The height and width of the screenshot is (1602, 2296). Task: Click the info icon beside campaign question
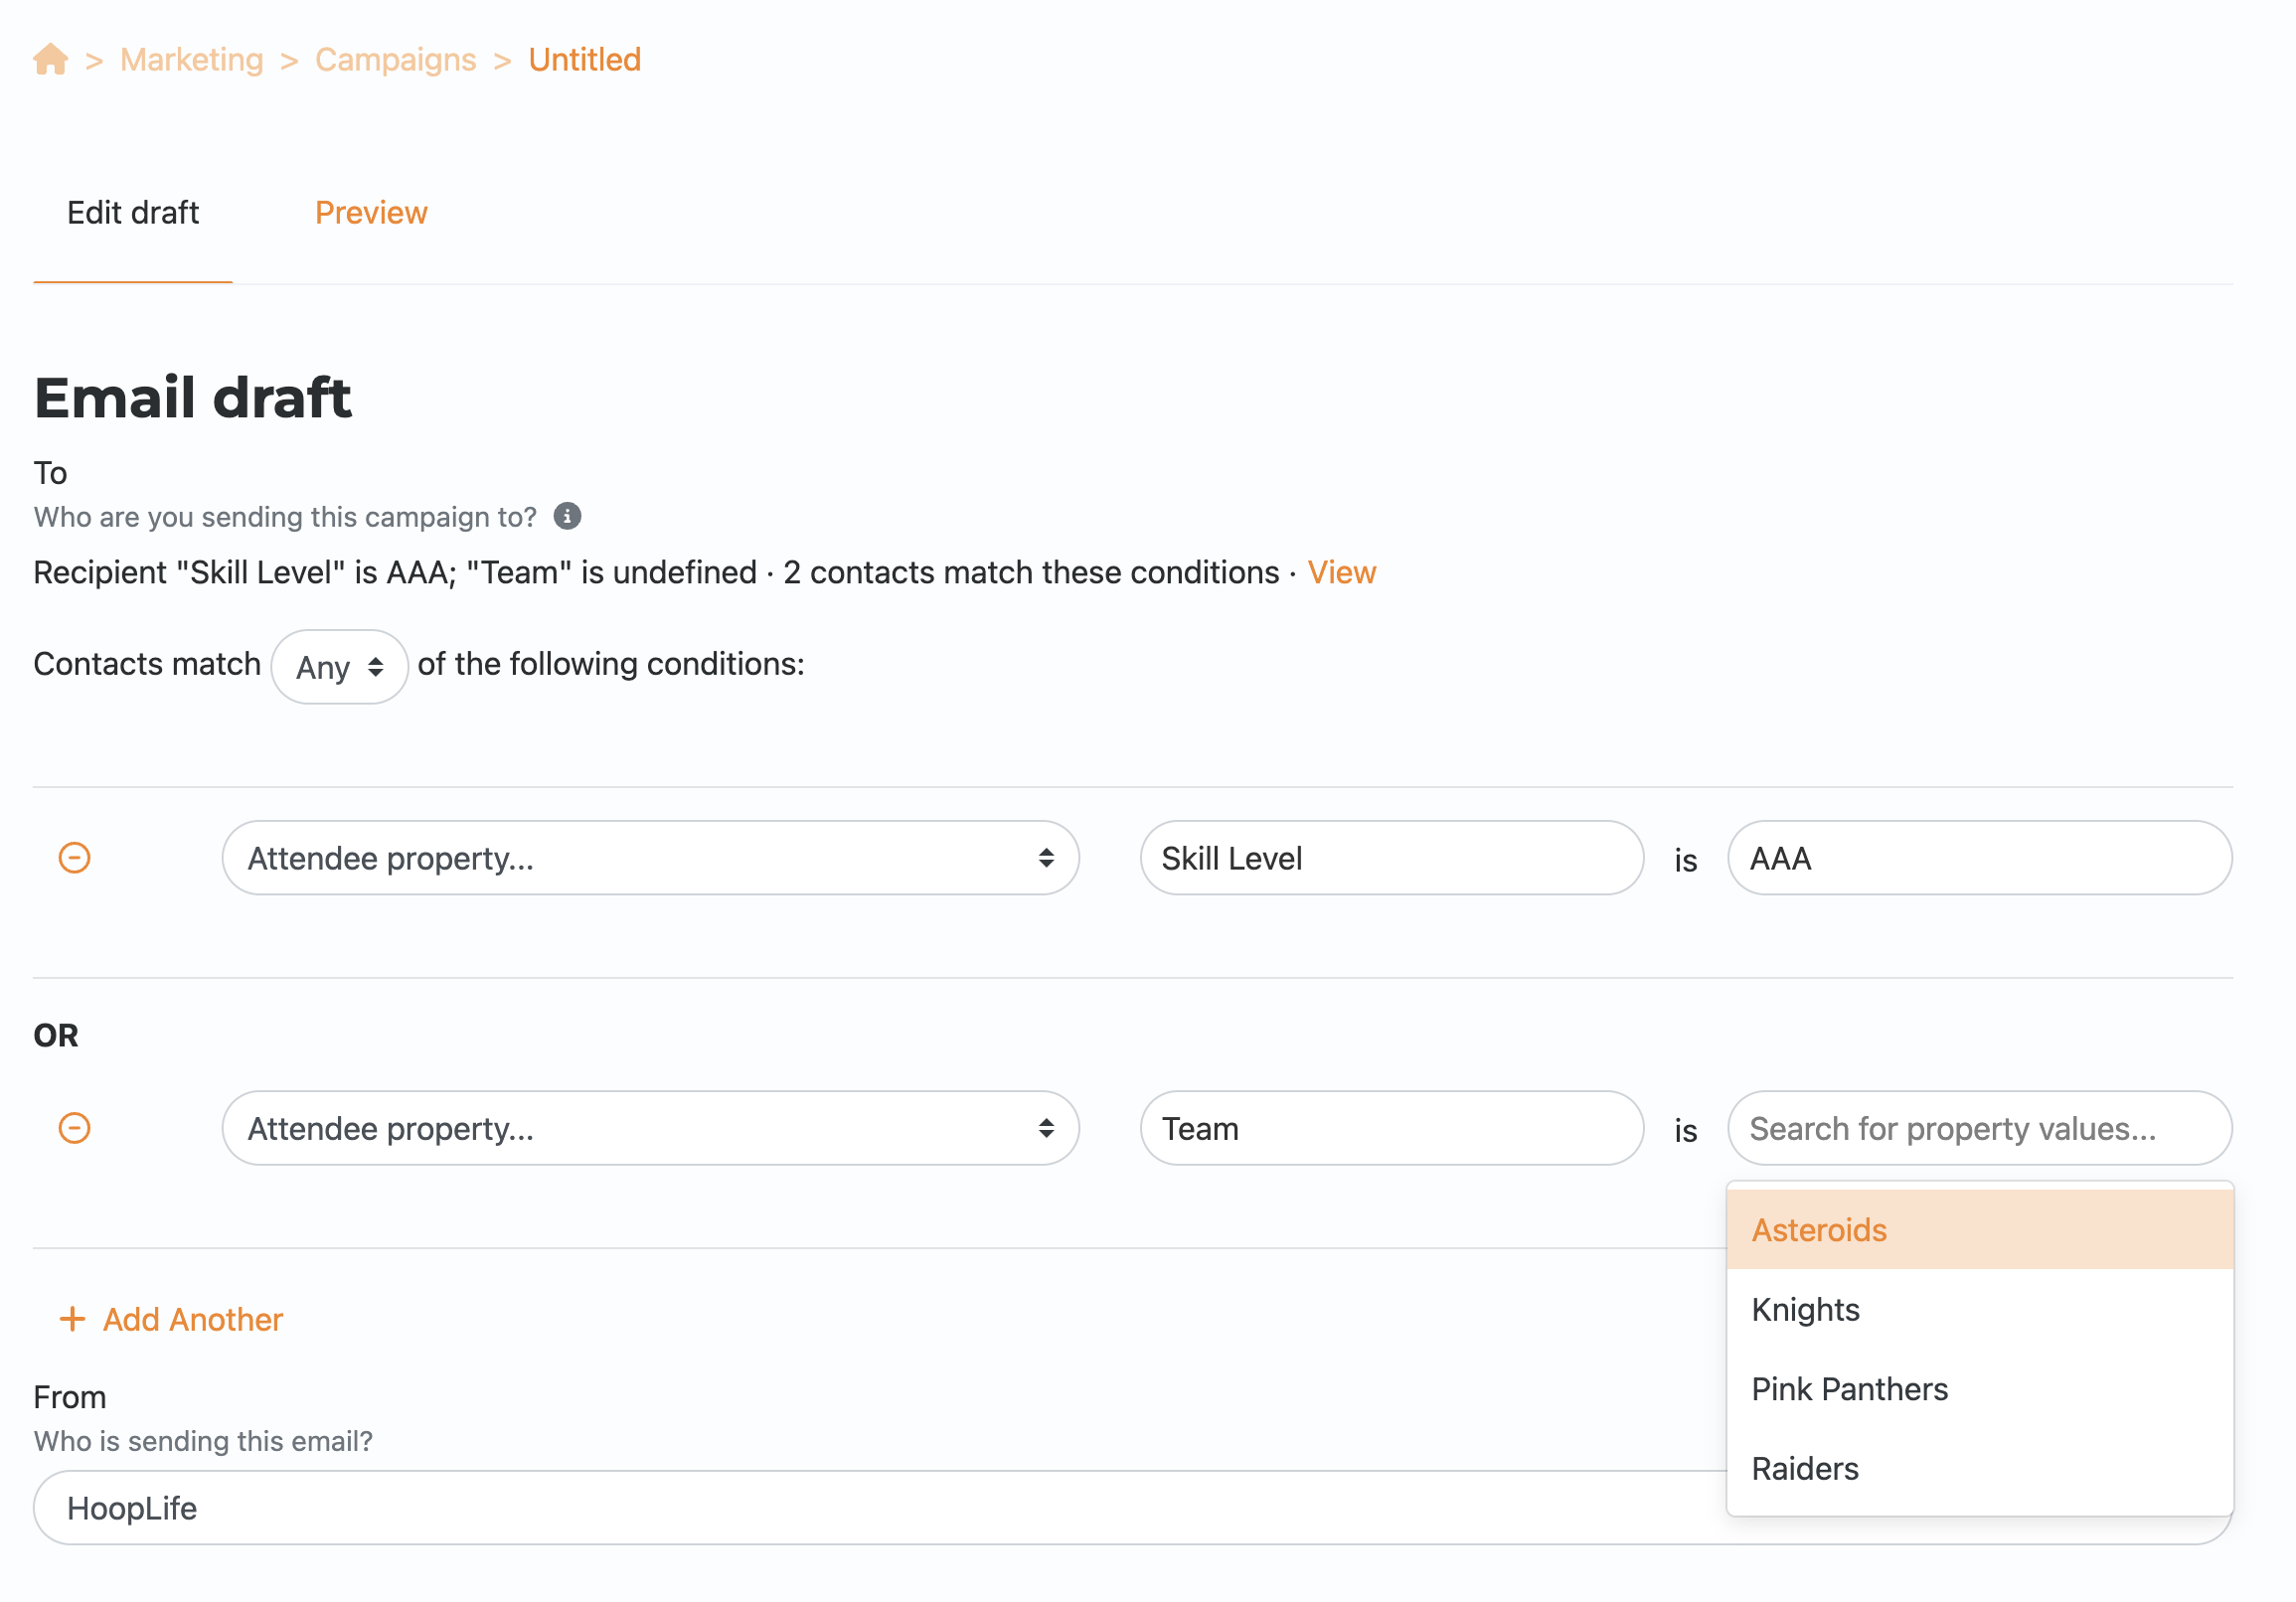click(x=567, y=516)
